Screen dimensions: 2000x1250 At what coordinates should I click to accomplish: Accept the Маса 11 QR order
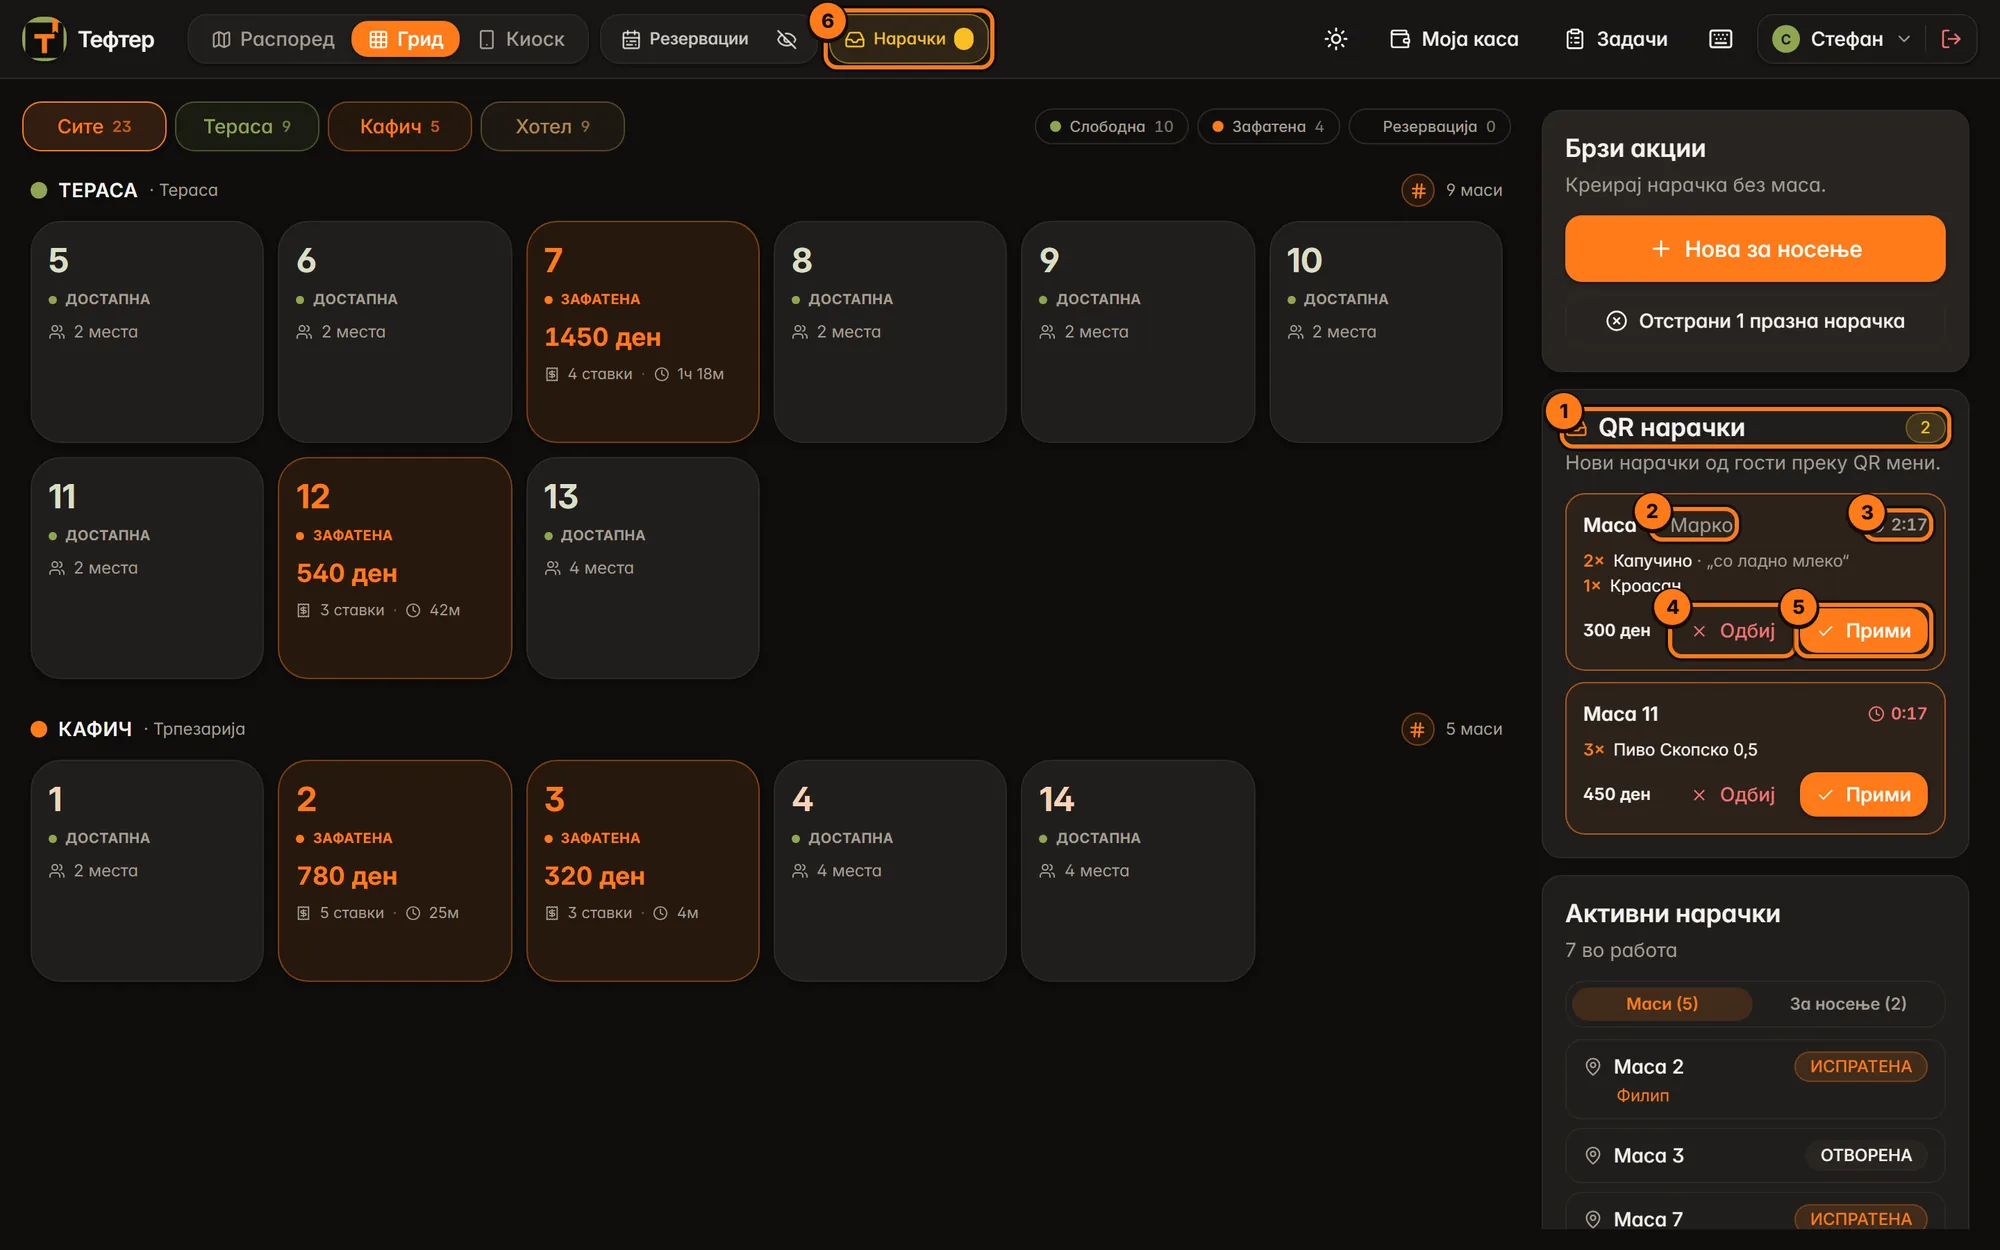[x=1864, y=795]
